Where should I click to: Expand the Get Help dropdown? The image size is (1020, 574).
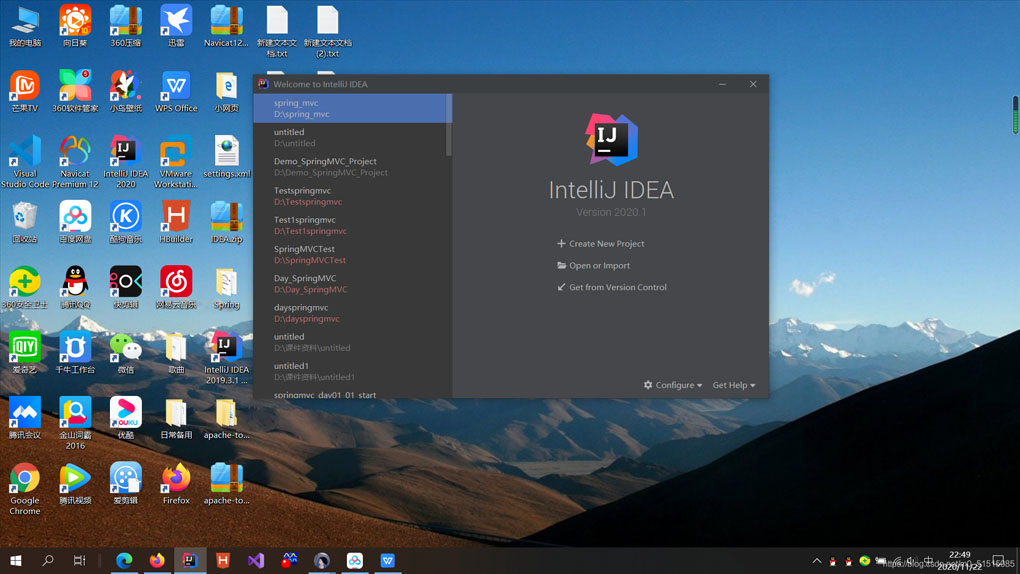[x=733, y=385]
